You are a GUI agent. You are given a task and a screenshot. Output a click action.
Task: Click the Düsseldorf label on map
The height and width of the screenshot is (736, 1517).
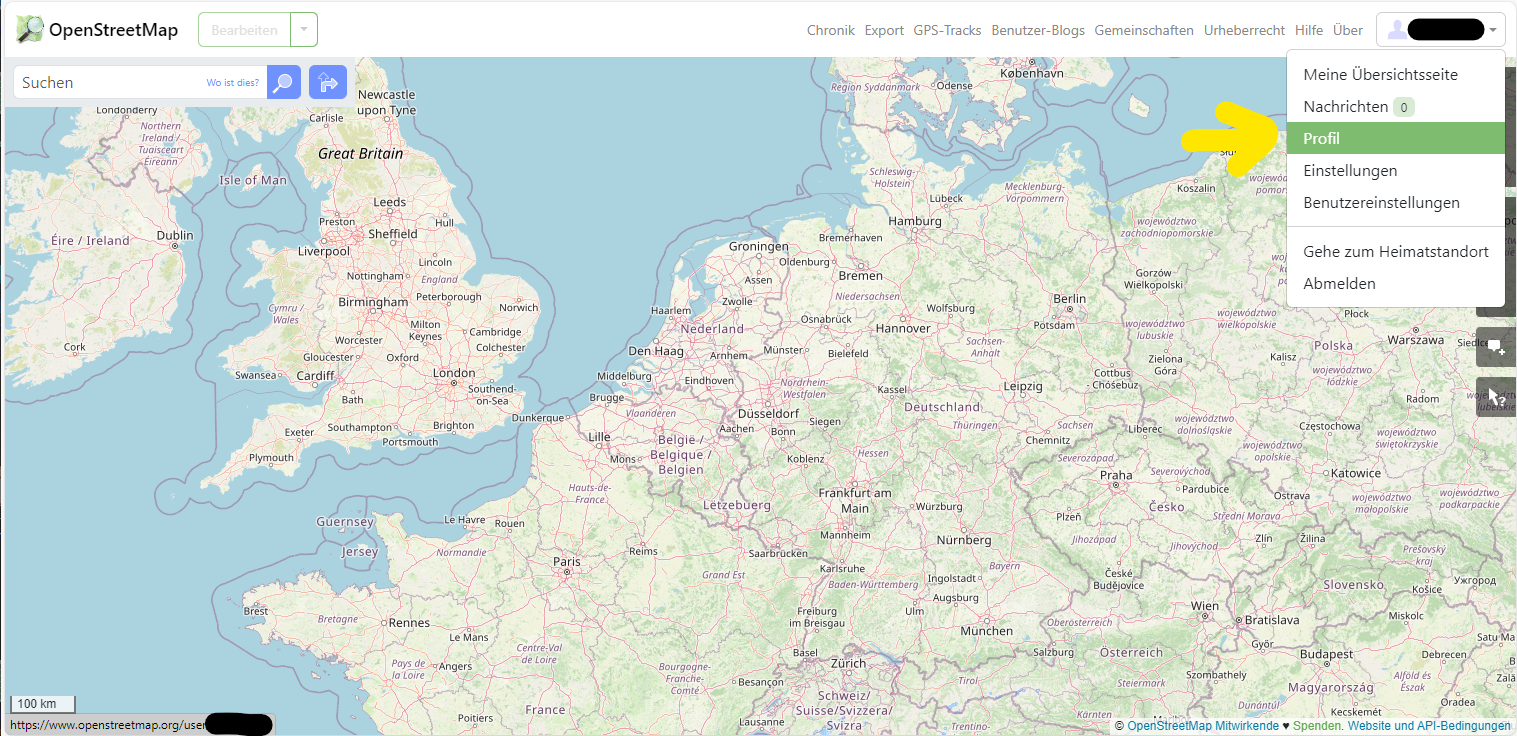[768, 413]
